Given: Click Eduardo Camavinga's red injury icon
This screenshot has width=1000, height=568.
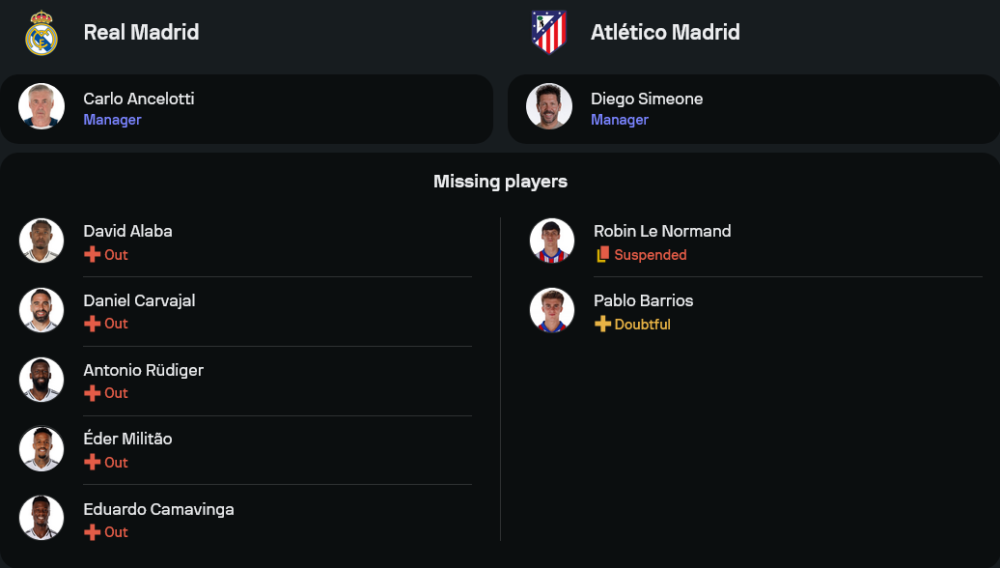Looking at the screenshot, I should [x=92, y=533].
